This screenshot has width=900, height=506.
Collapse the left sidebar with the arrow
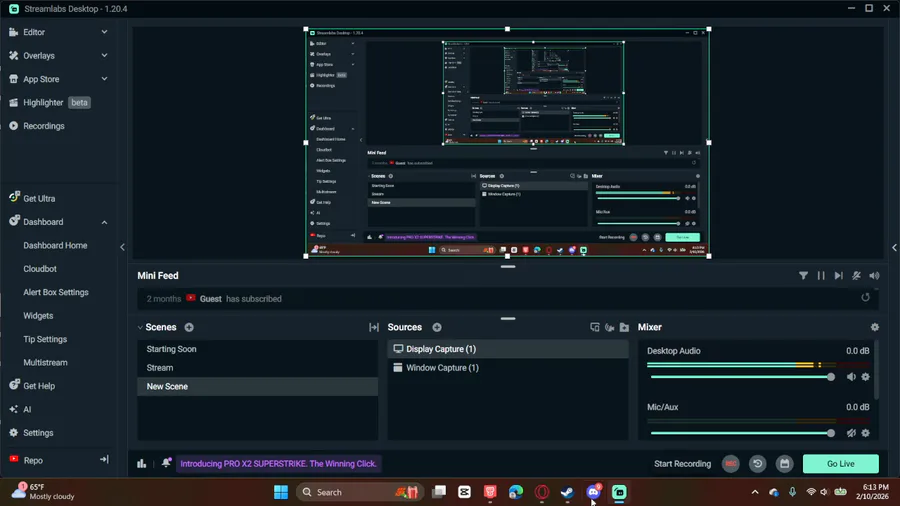click(x=122, y=247)
